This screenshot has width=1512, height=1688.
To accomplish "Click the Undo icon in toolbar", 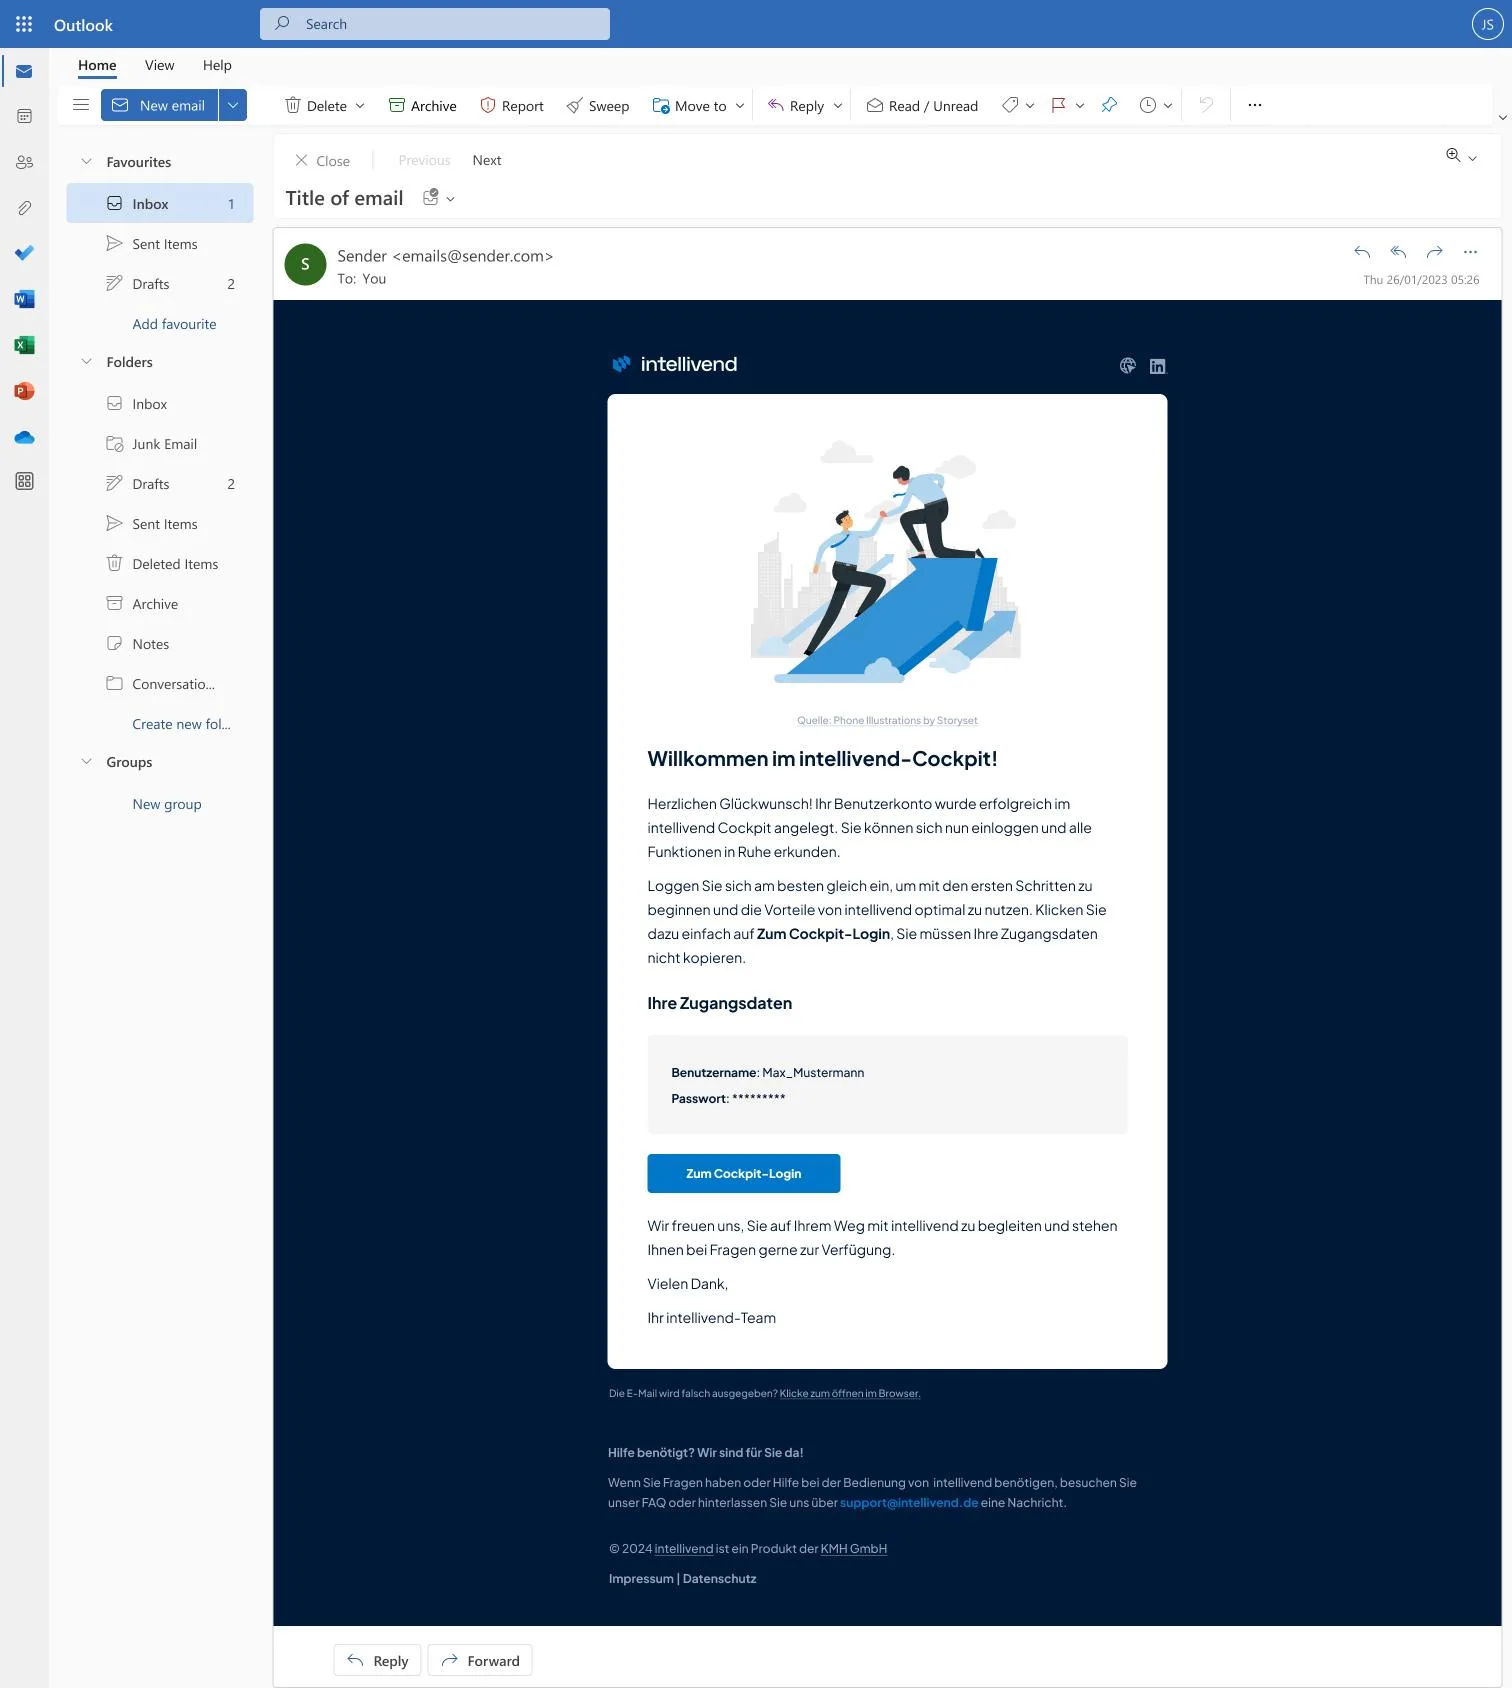I will [x=1206, y=105].
